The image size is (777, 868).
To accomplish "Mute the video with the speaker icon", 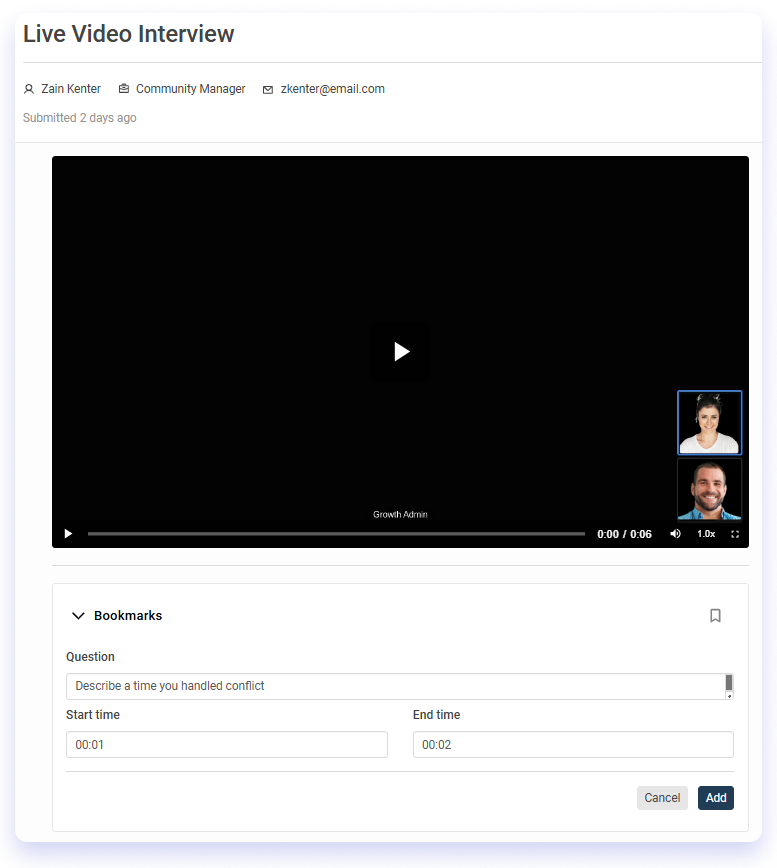I will click(x=675, y=534).
